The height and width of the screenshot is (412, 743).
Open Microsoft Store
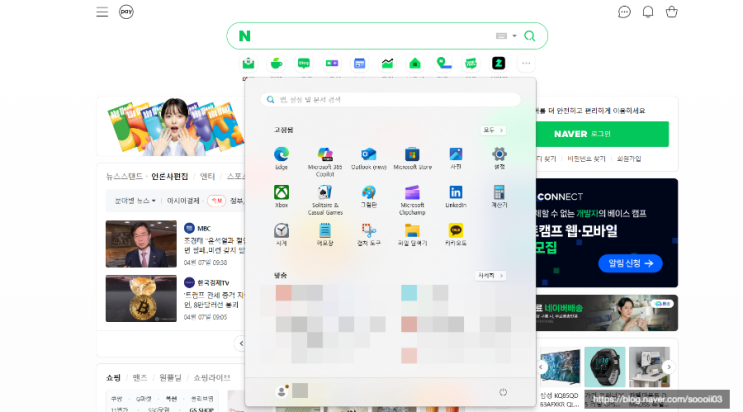(x=412, y=155)
